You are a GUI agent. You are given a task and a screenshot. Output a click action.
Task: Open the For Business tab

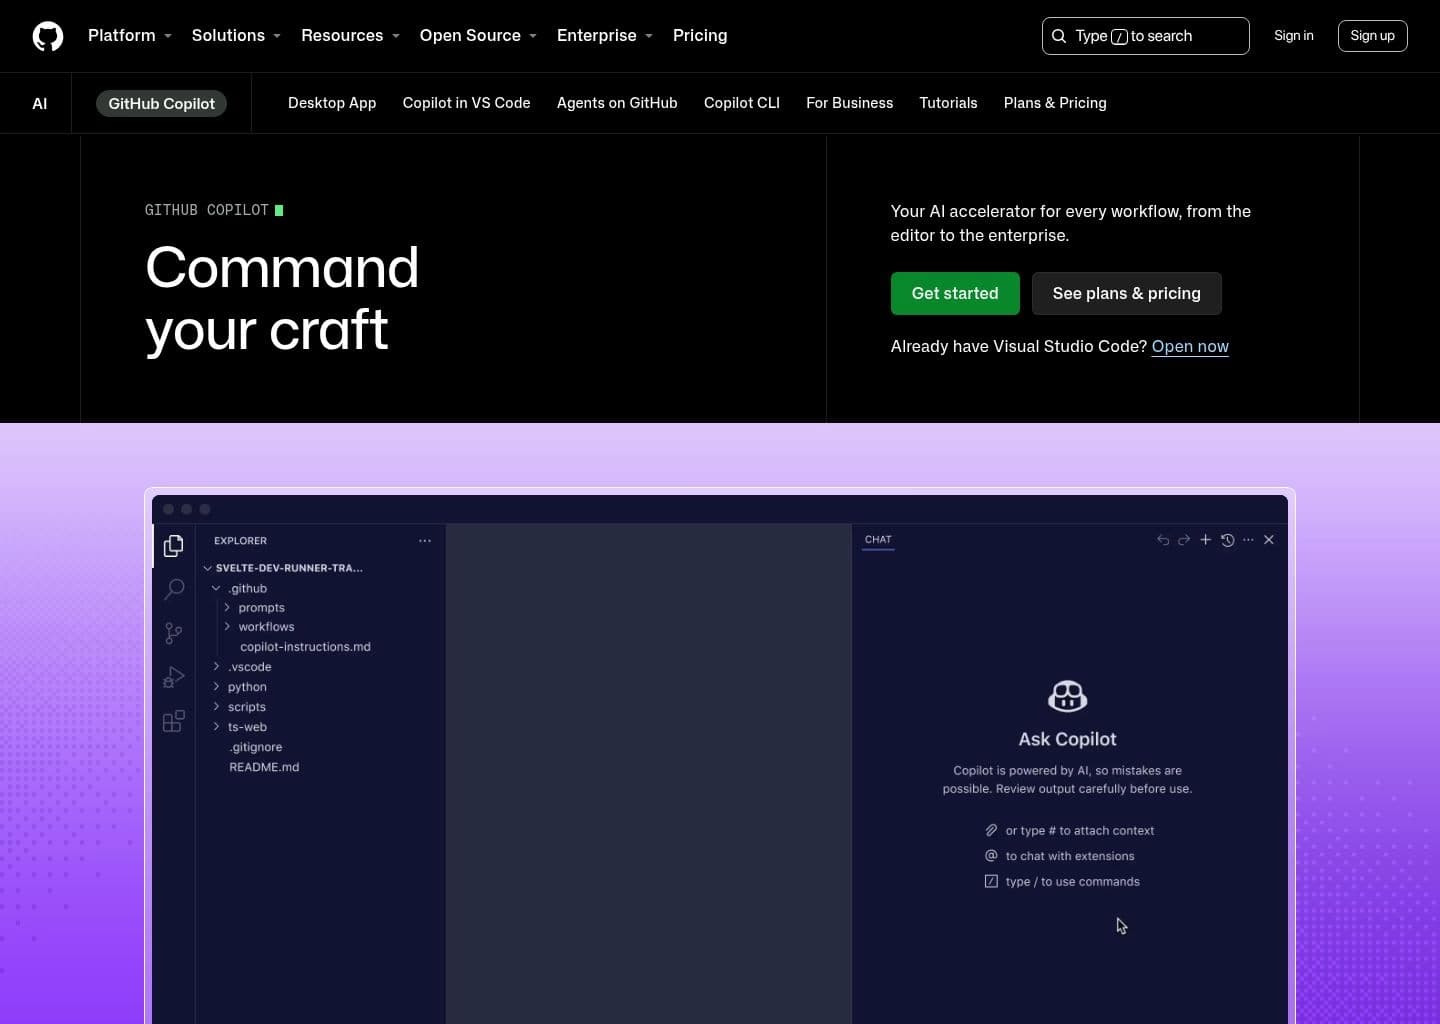pos(849,103)
